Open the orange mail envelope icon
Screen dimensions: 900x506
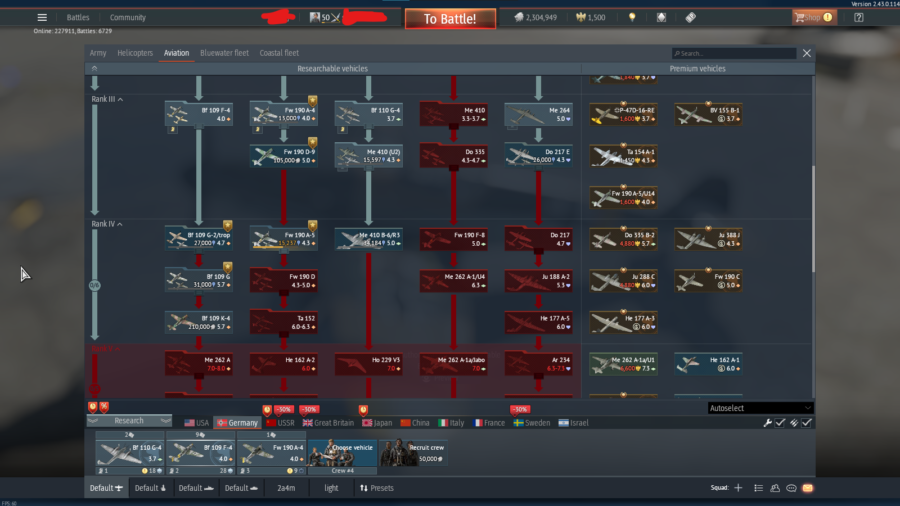pos(808,488)
